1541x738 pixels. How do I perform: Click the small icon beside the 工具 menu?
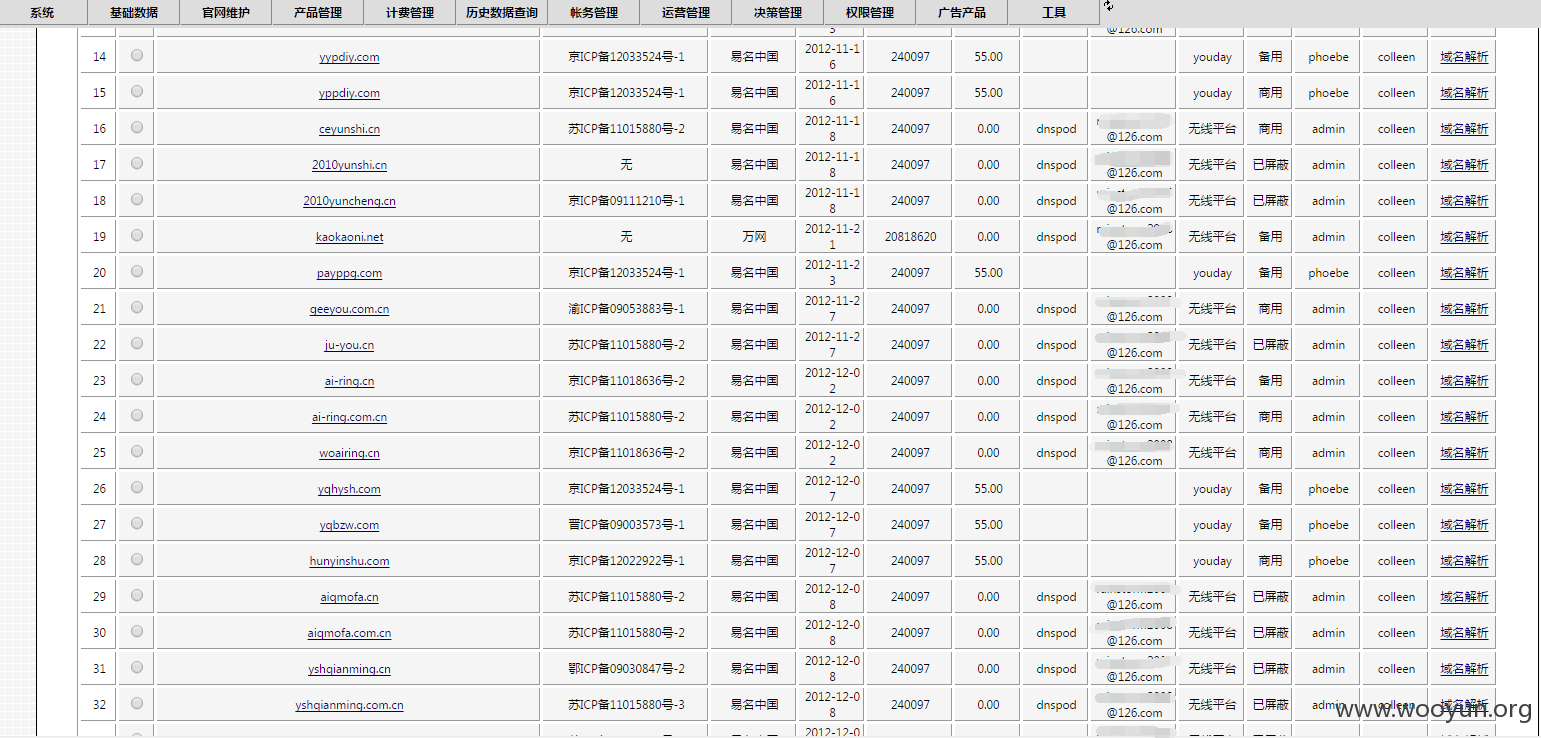(x=1108, y=6)
